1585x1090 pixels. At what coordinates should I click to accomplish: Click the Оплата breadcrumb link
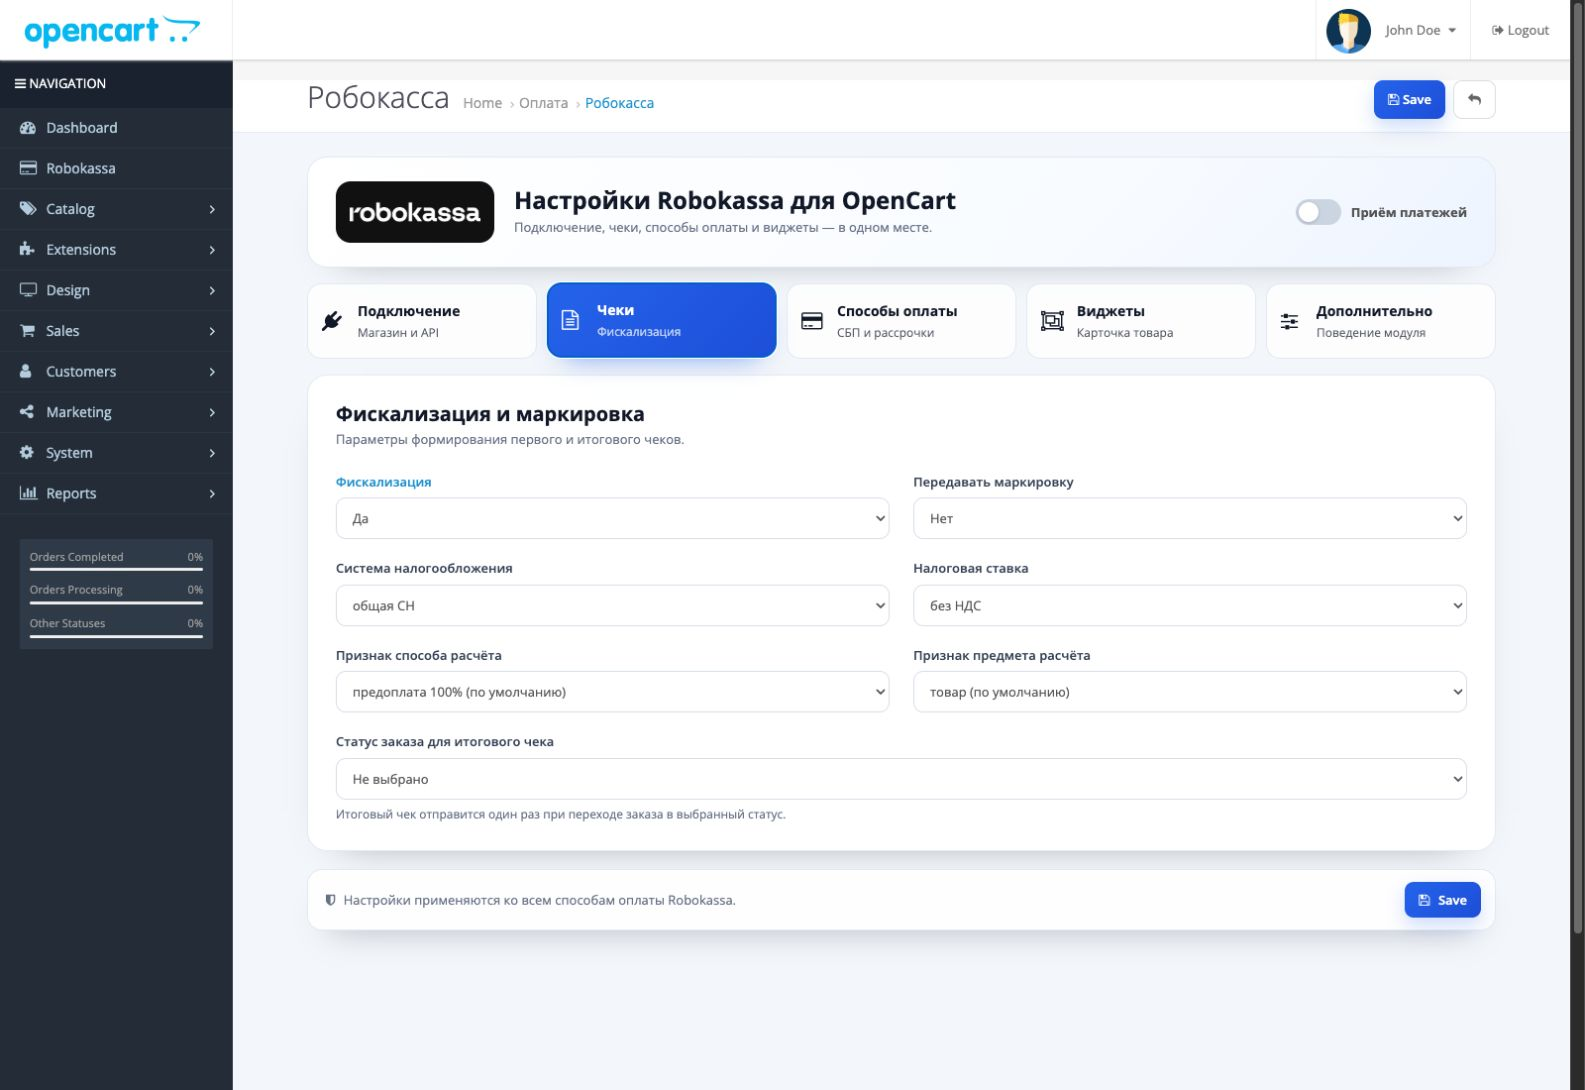[x=543, y=103]
